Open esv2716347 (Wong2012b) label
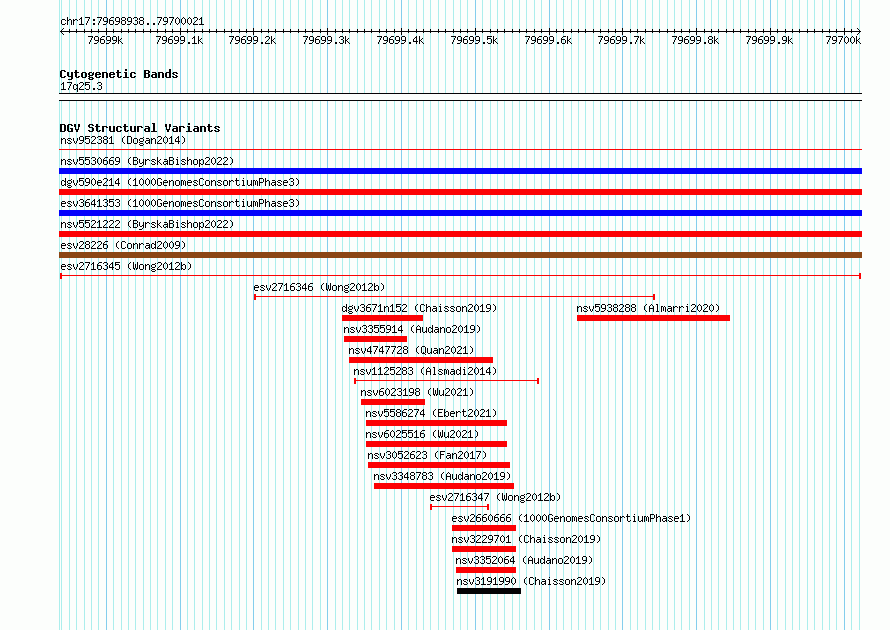Image resolution: width=890 pixels, height=630 pixels. coord(495,497)
